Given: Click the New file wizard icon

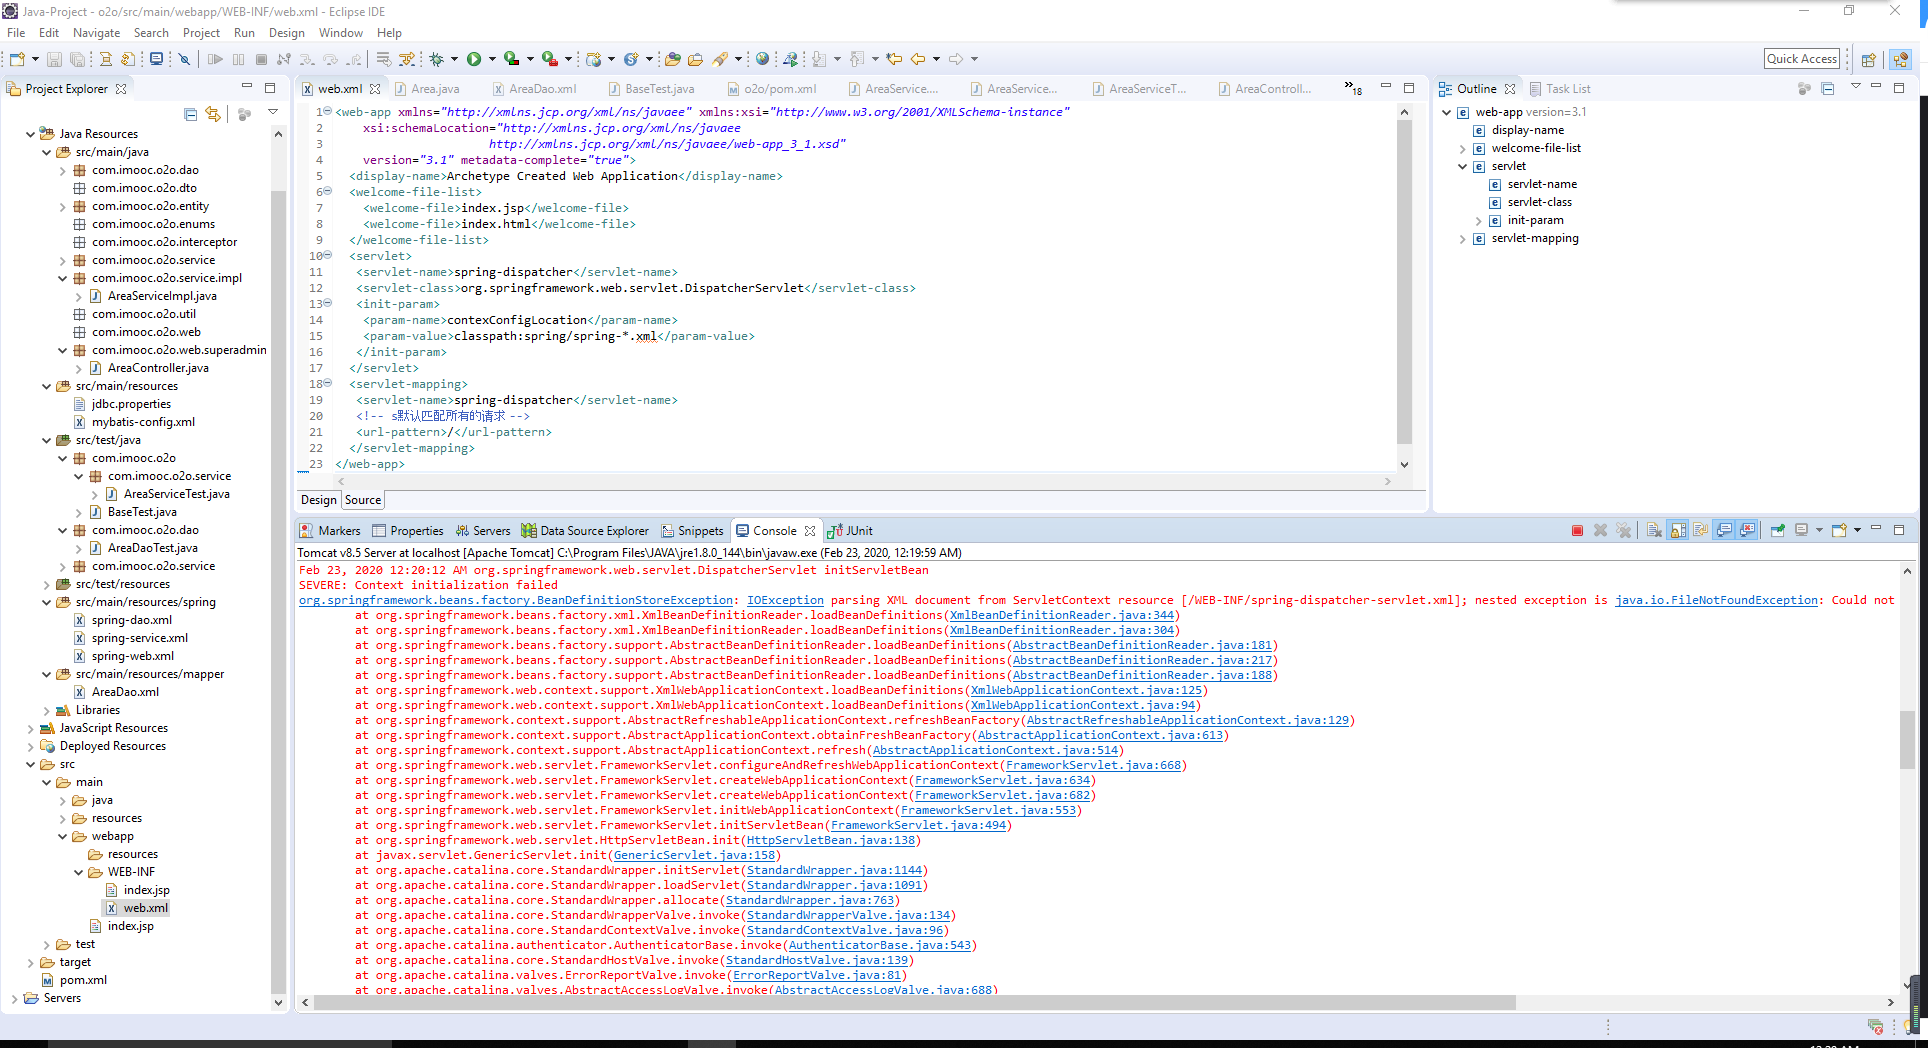Looking at the screenshot, I should (x=17, y=59).
